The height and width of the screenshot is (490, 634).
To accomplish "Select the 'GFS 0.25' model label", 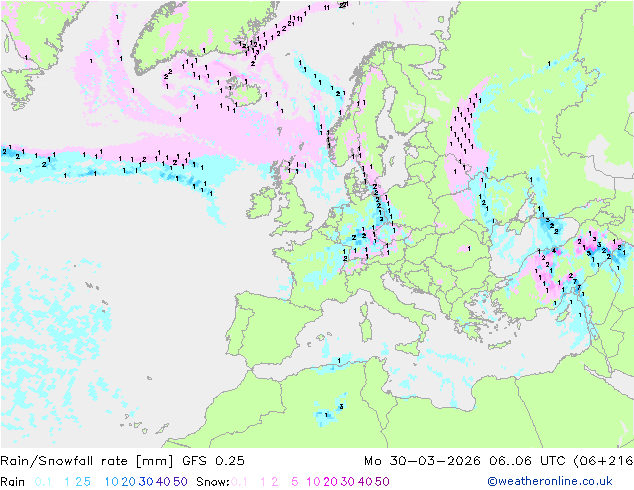I will pos(213,460).
